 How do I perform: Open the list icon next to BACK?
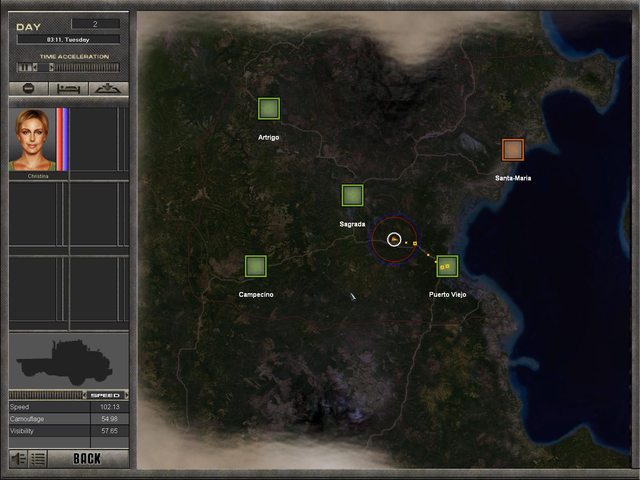(x=38, y=459)
